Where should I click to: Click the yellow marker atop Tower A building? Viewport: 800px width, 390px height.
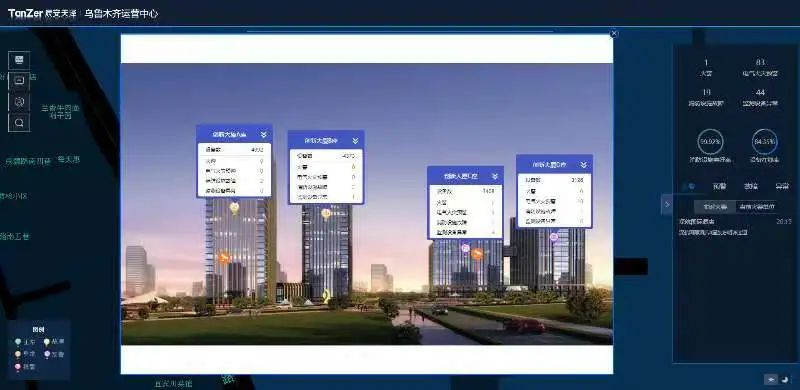click(x=234, y=207)
